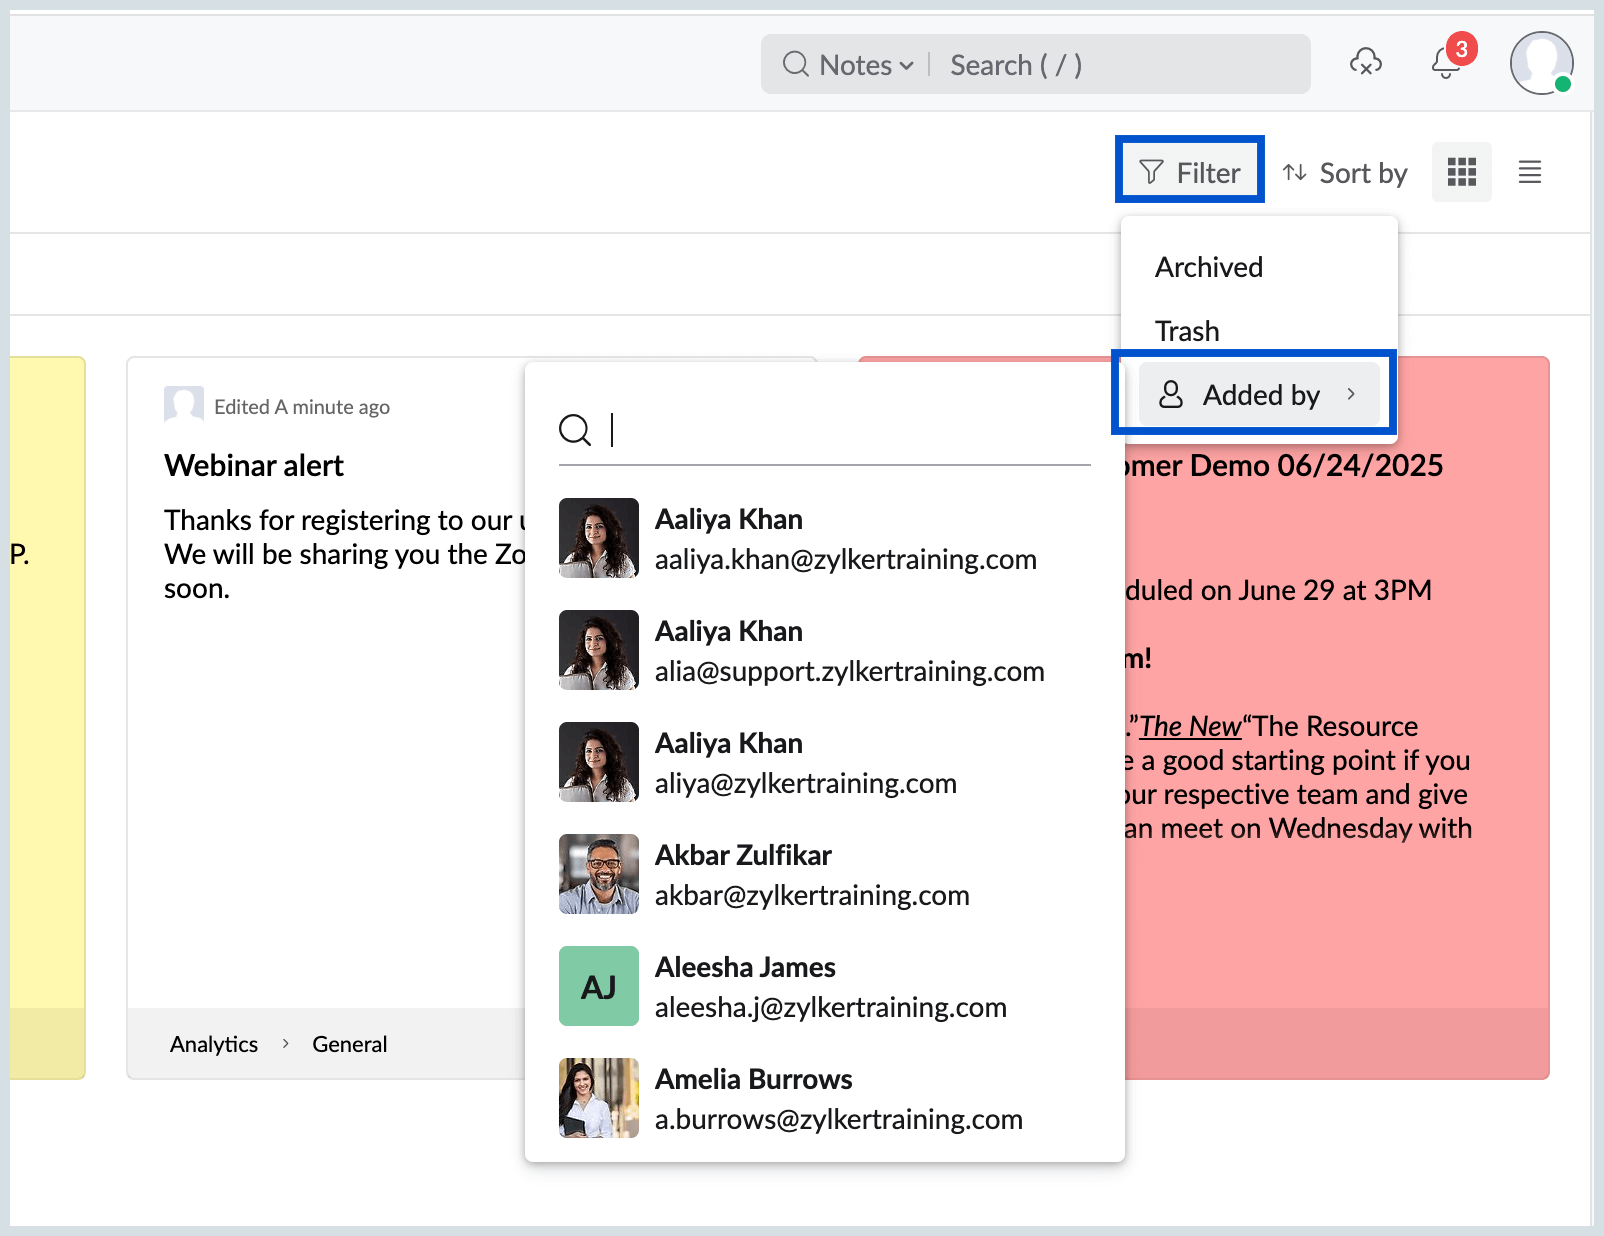This screenshot has width=1604, height=1236.
Task: Click the General breadcrumb on the note card
Action: point(349,1044)
